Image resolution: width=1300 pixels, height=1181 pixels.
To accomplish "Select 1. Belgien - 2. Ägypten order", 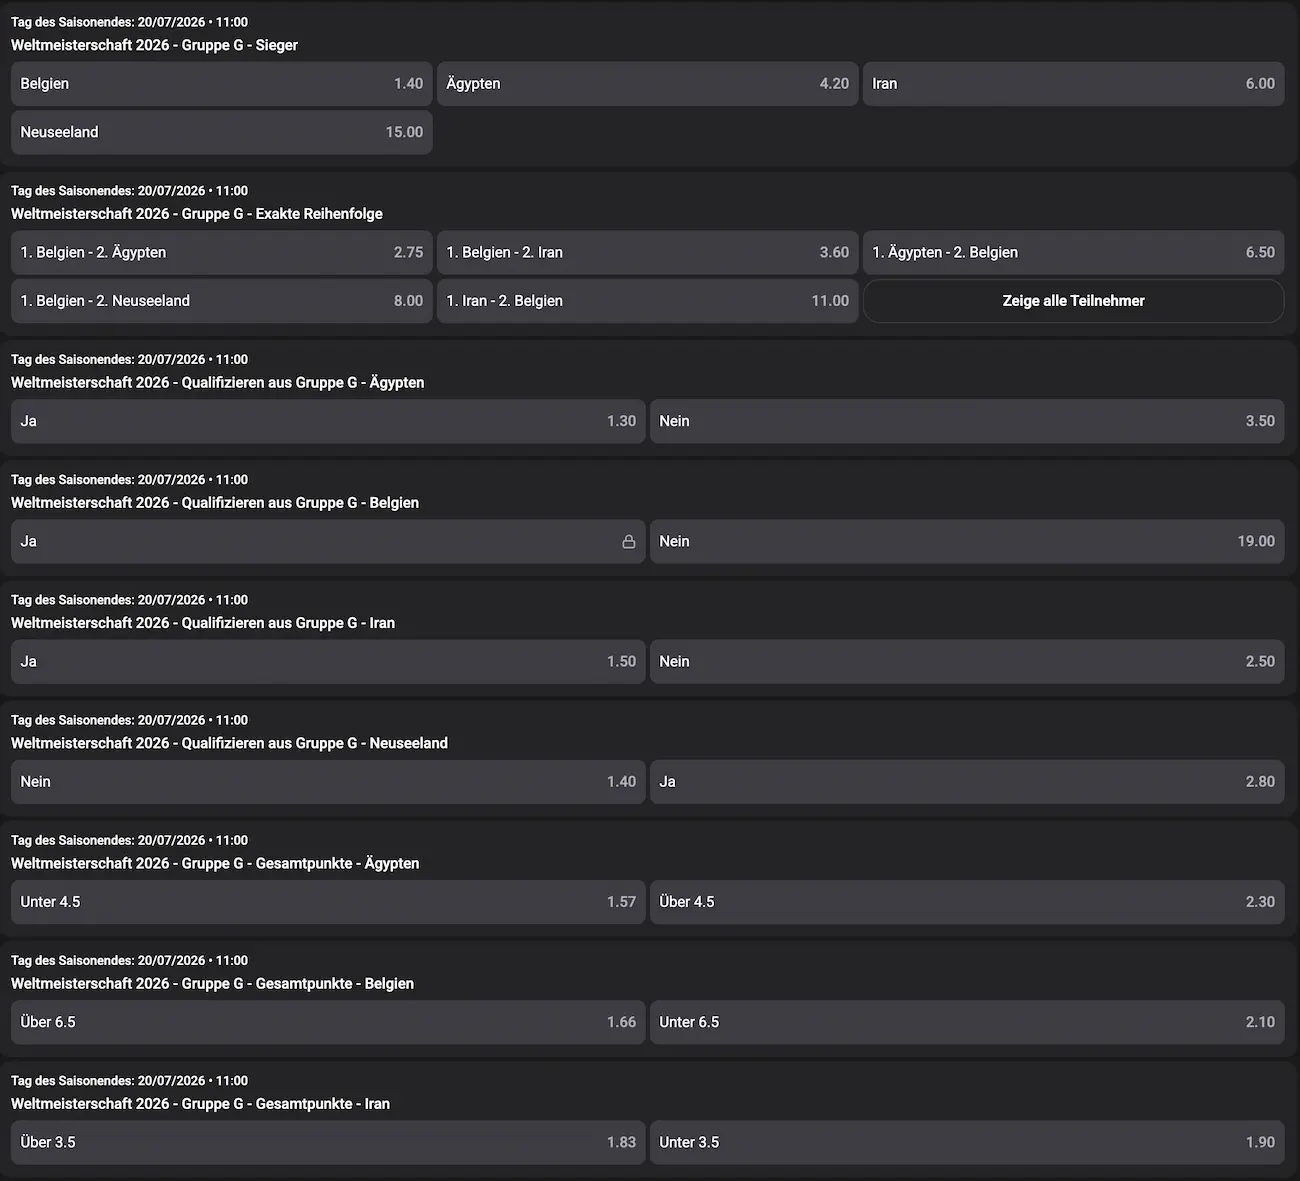I will pyautogui.click(x=221, y=253).
